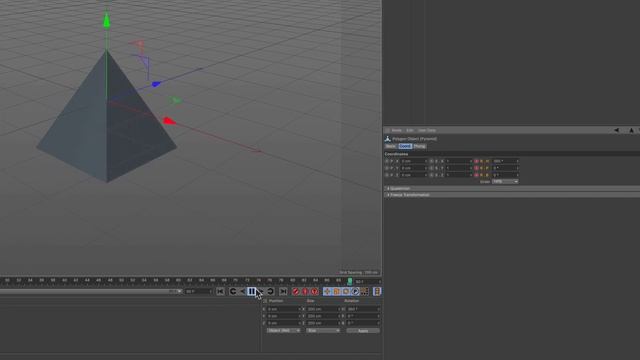
Task: Open Attribute Manager hamburger menu icon
Action: pos(387,130)
